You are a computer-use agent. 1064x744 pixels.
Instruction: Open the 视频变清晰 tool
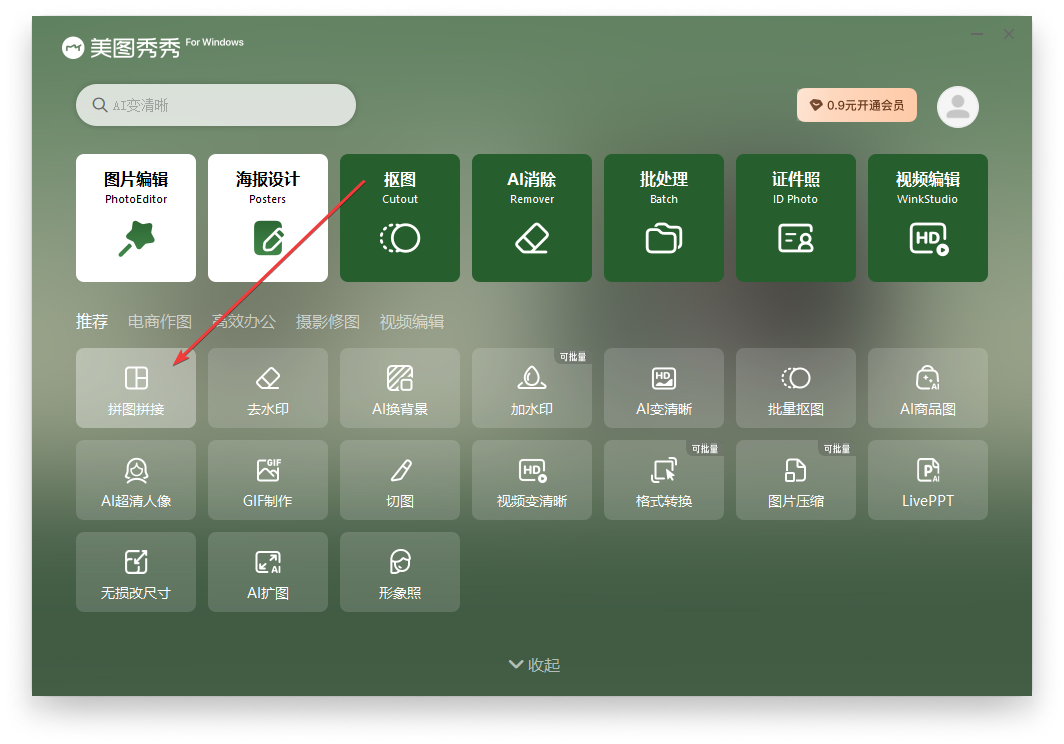point(531,480)
